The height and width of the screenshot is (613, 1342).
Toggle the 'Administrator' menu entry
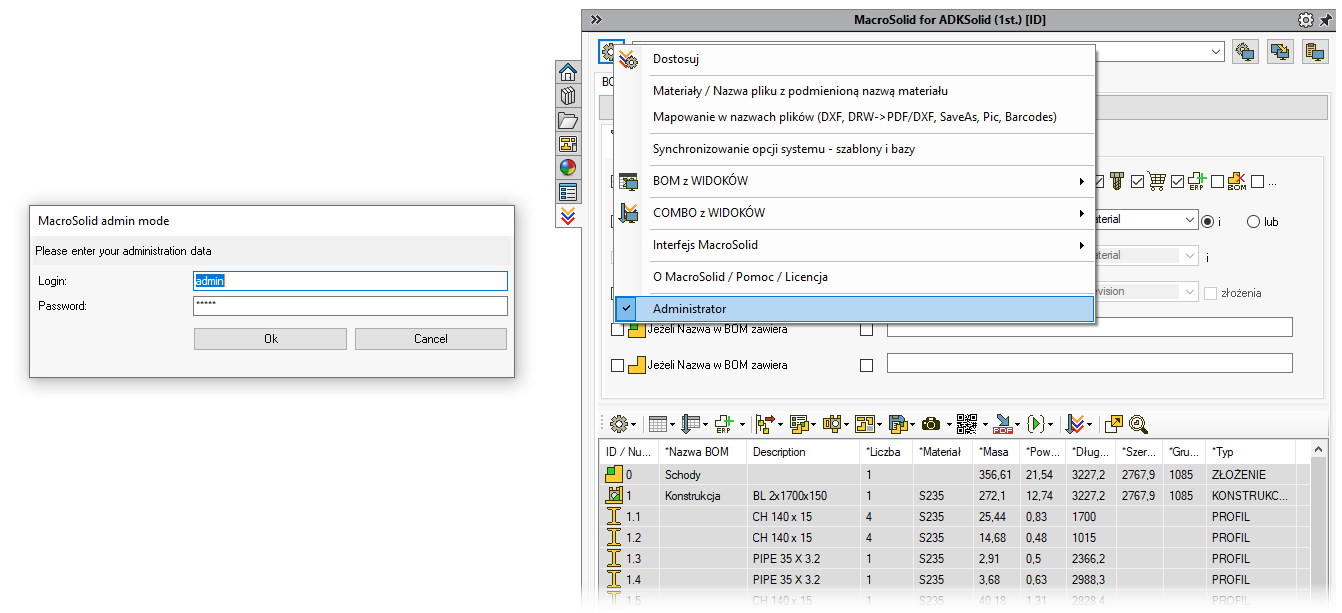(855, 309)
